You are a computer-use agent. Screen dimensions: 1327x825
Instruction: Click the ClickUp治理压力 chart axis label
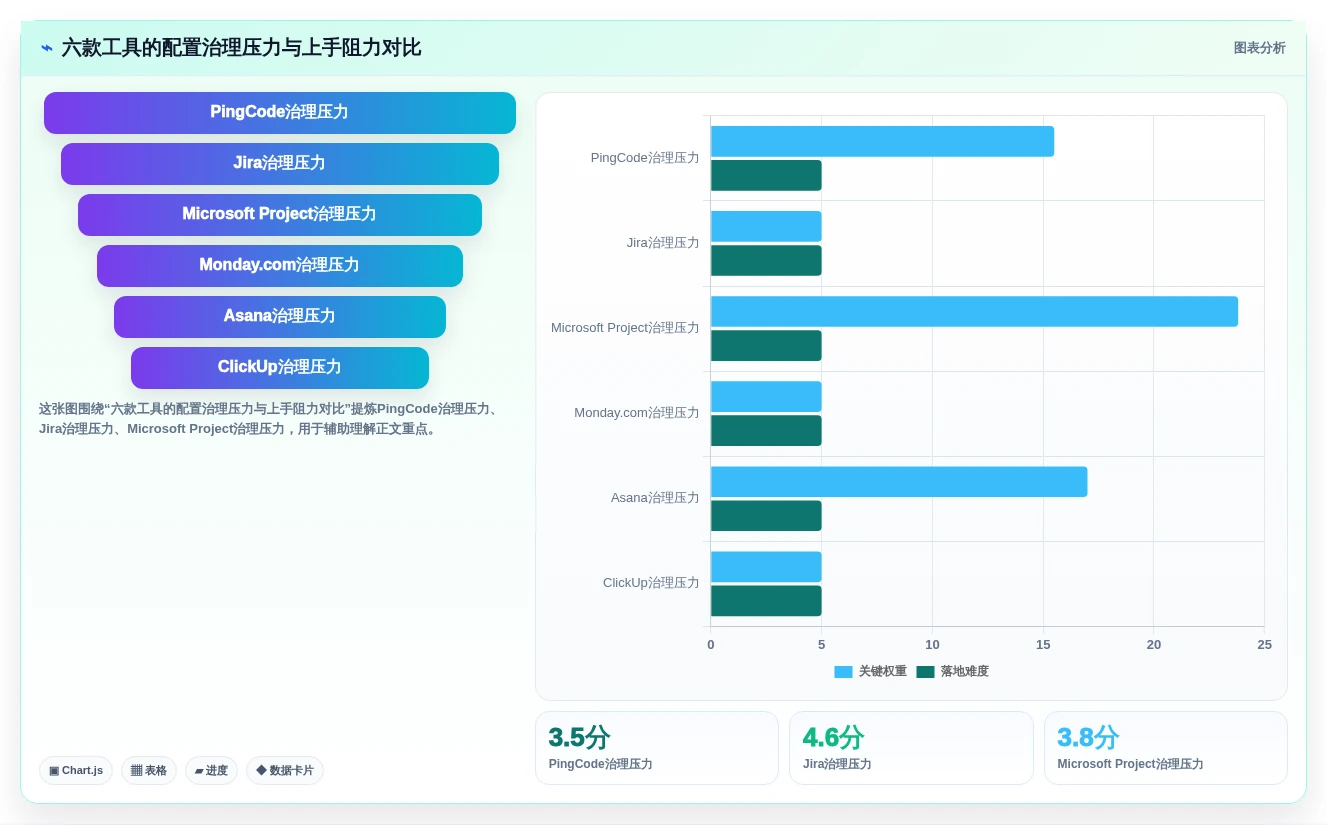[x=651, y=583]
